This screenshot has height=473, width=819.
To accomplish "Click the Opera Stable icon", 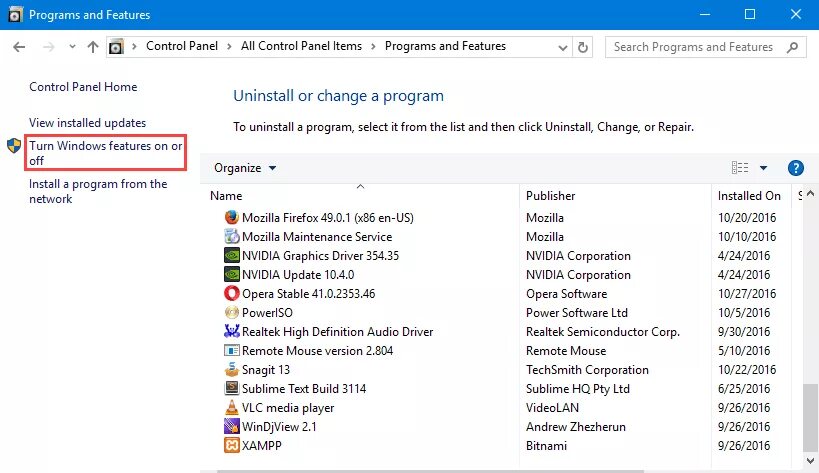I will tap(231, 293).
